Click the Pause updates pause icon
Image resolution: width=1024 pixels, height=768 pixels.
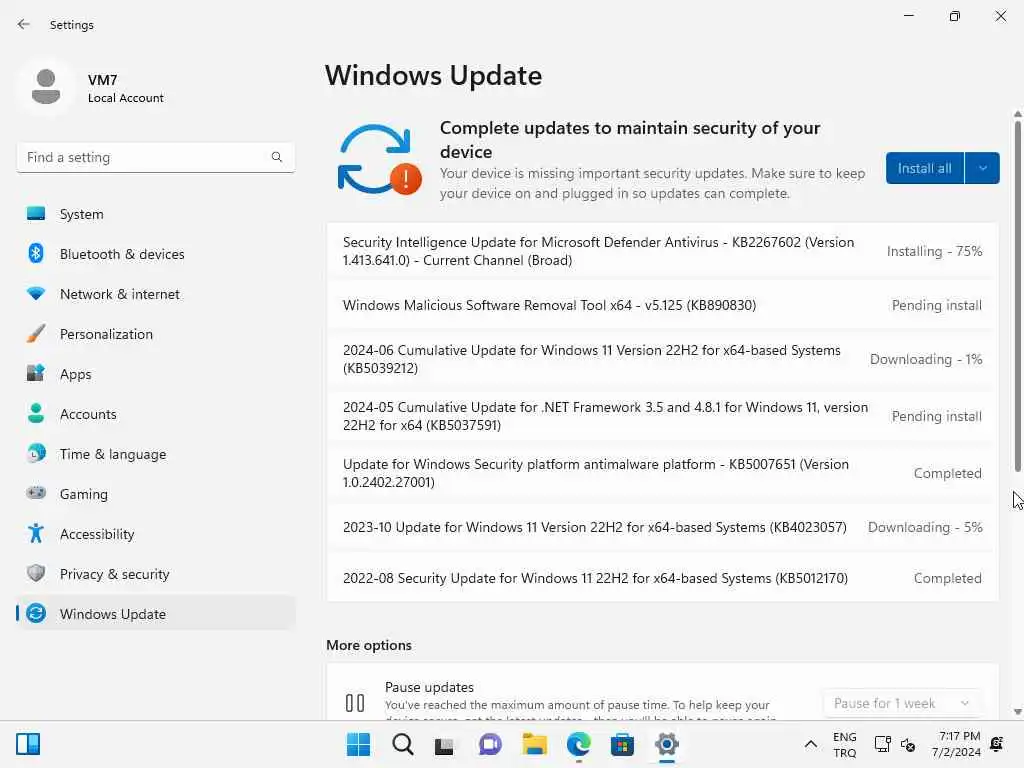tap(355, 703)
